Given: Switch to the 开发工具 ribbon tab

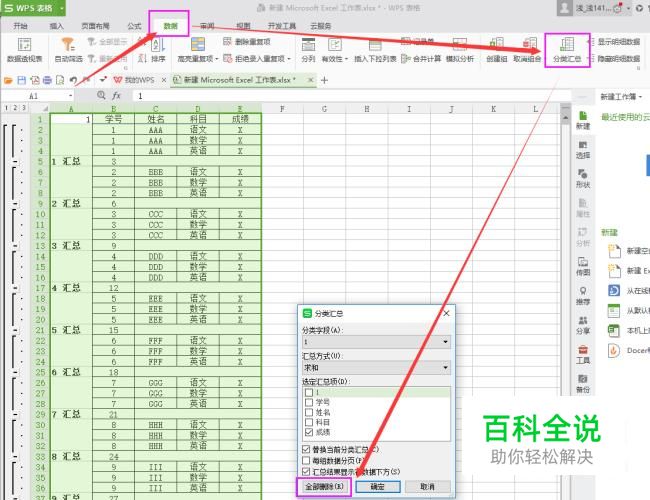Looking at the screenshot, I should 282,26.
